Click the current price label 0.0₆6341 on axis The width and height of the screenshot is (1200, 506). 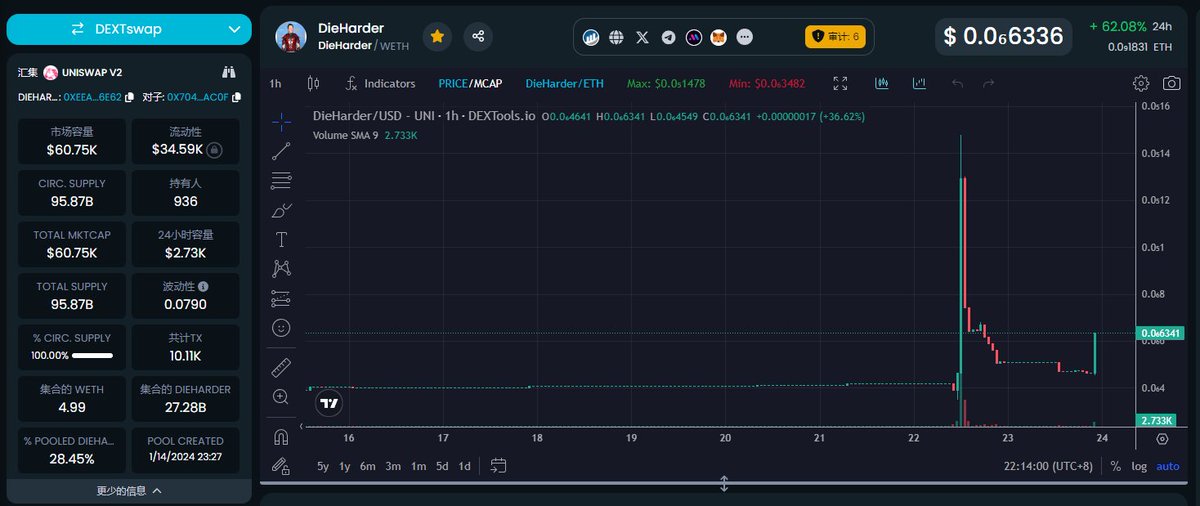pos(1161,333)
